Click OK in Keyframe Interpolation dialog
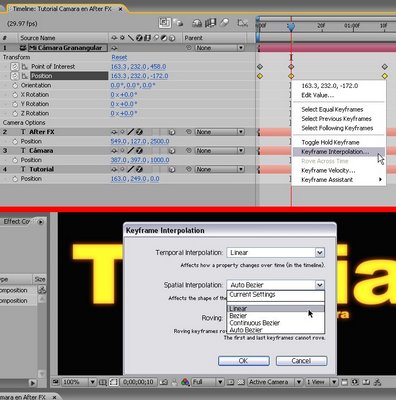396x400 pixels. coord(244,361)
